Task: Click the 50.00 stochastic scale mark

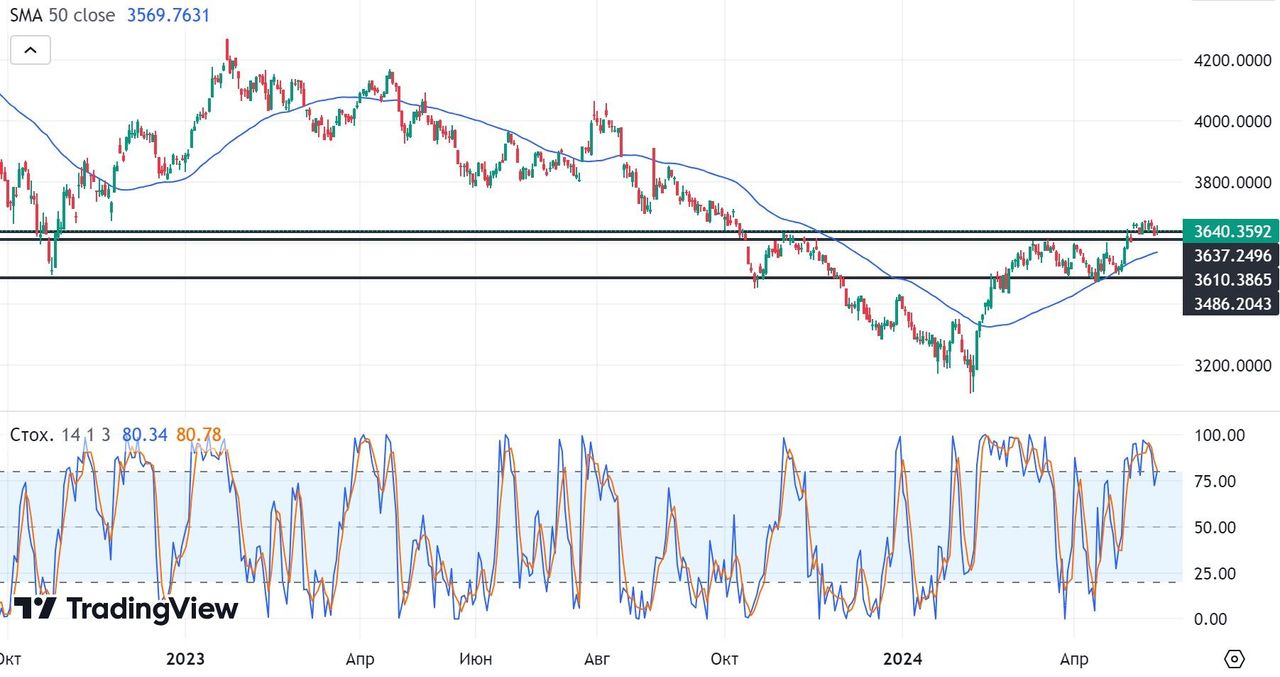Action: click(x=1219, y=527)
